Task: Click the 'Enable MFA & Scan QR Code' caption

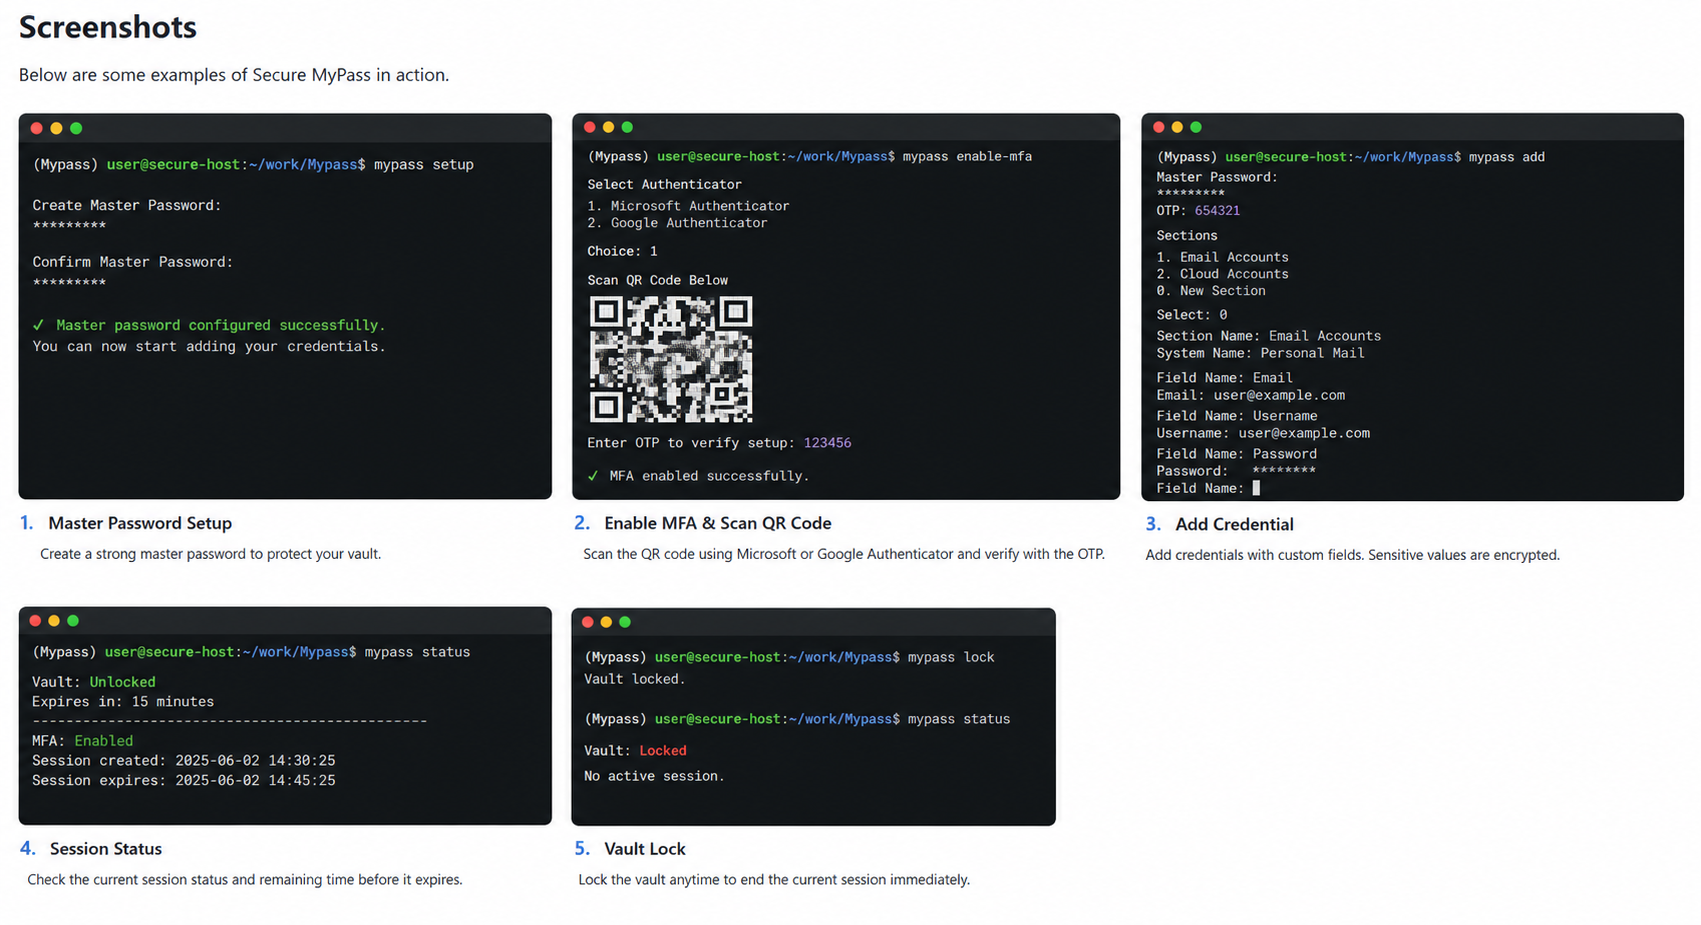Action: tap(718, 523)
